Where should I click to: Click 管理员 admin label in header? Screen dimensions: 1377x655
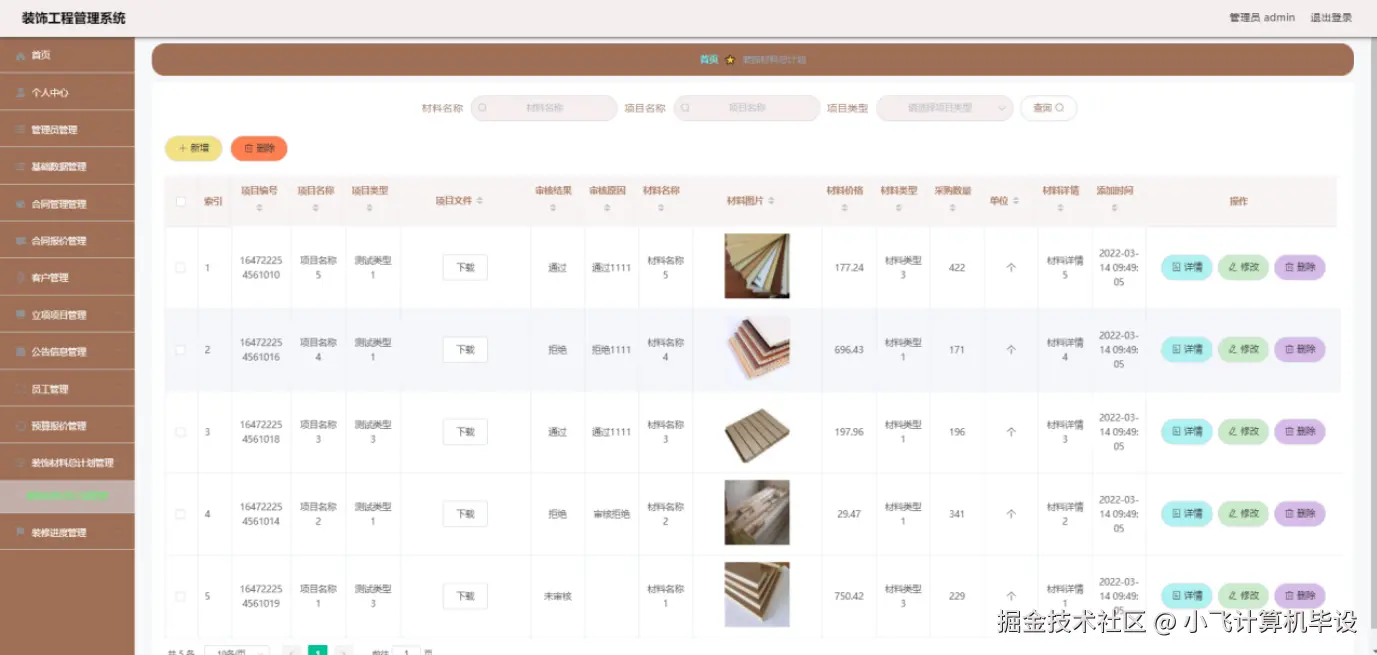[x=1262, y=18]
